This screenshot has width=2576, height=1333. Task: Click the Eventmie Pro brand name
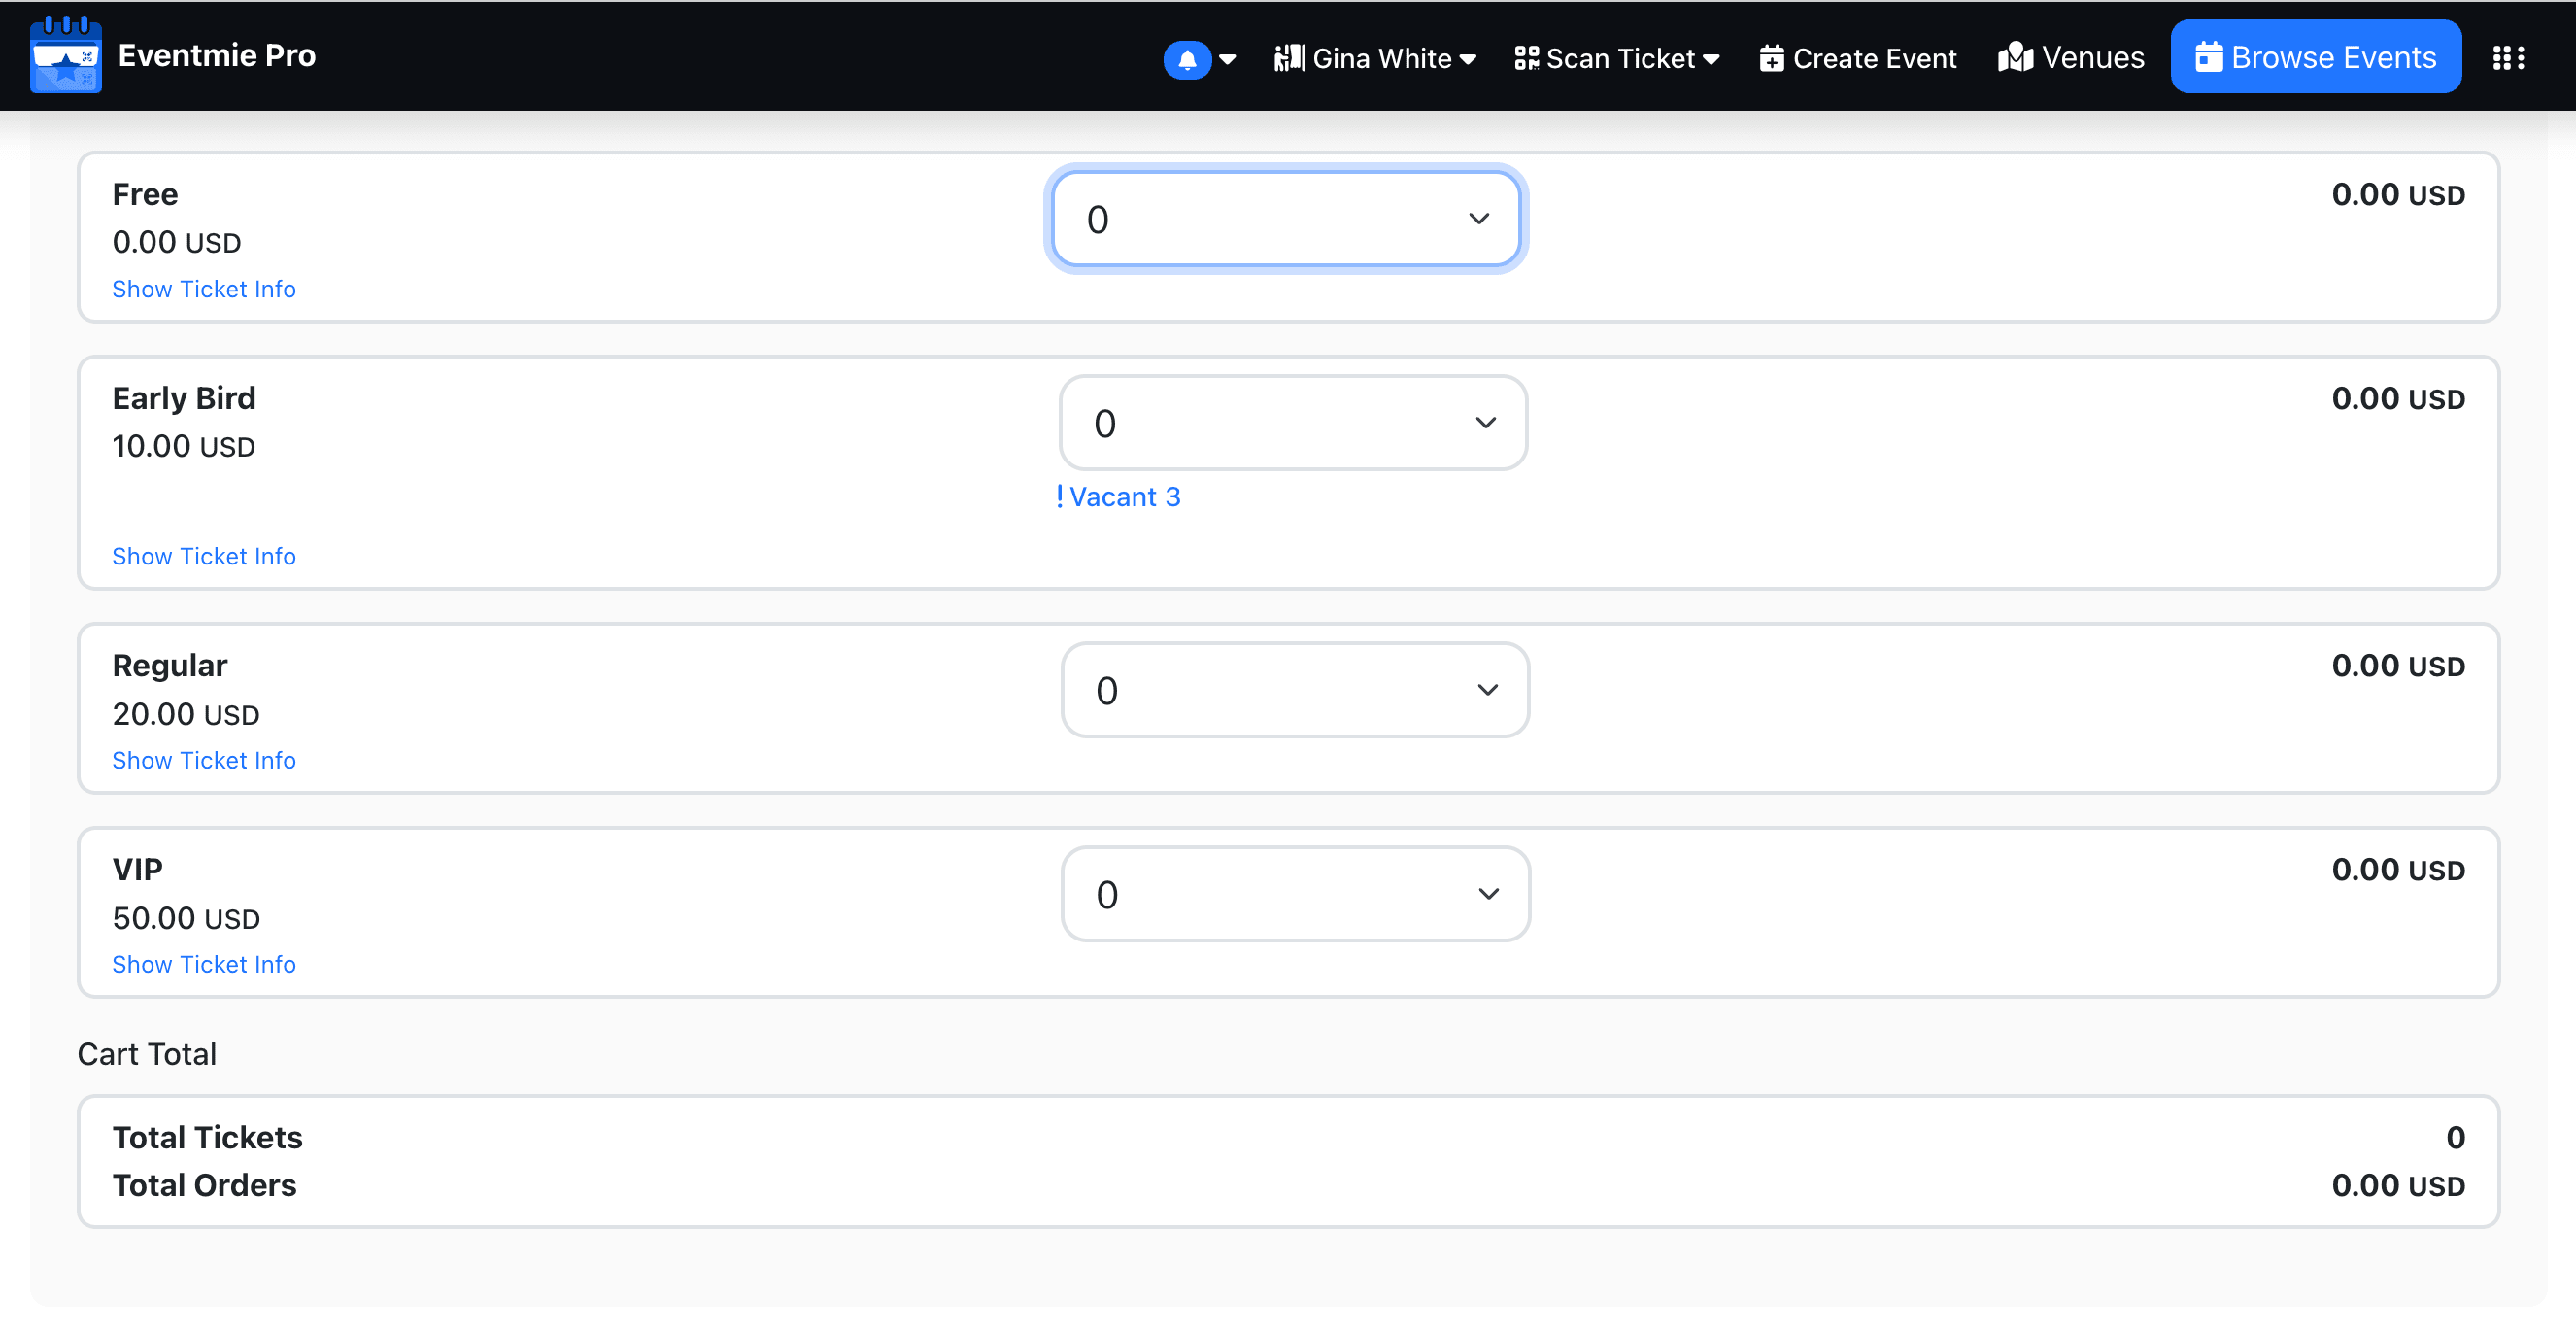click(217, 55)
